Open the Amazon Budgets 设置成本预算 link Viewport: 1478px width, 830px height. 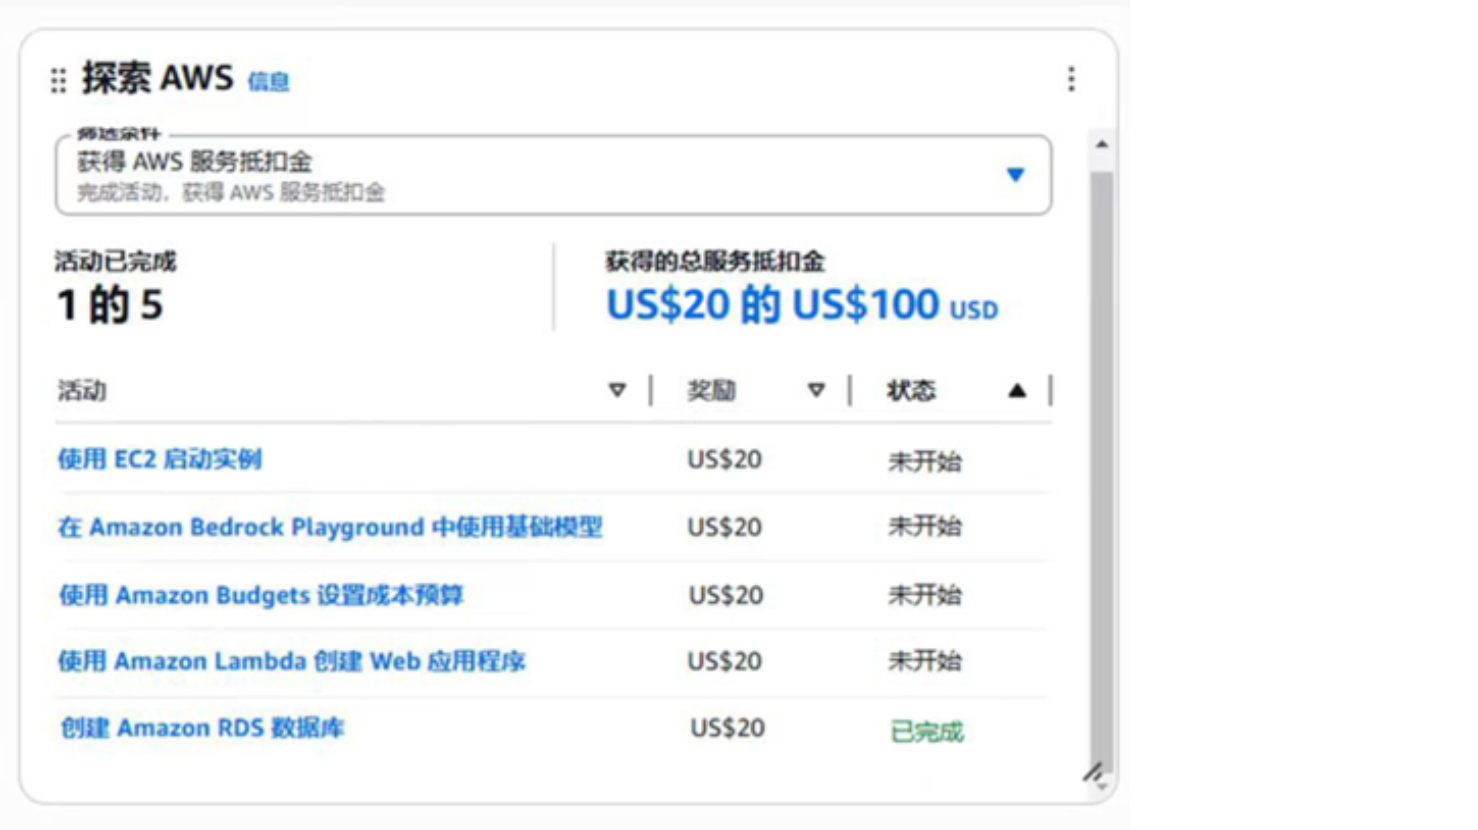pyautogui.click(x=261, y=595)
